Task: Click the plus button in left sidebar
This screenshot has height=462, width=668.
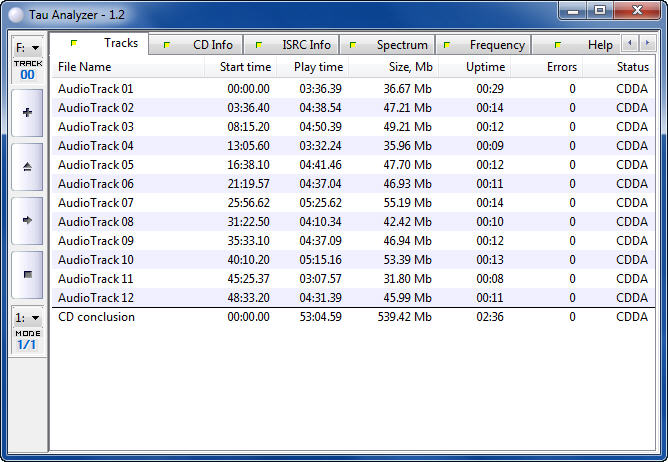Action: 26,113
